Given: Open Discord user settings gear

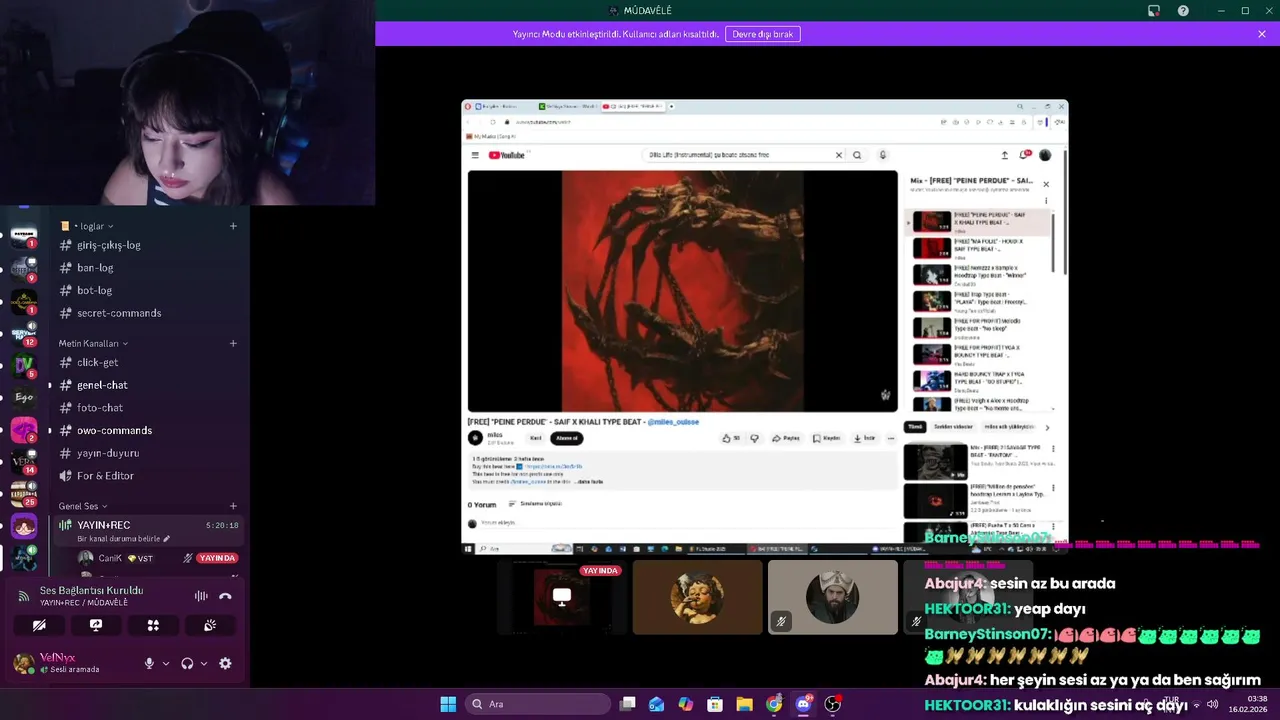Looking at the screenshot, I should (225, 663).
